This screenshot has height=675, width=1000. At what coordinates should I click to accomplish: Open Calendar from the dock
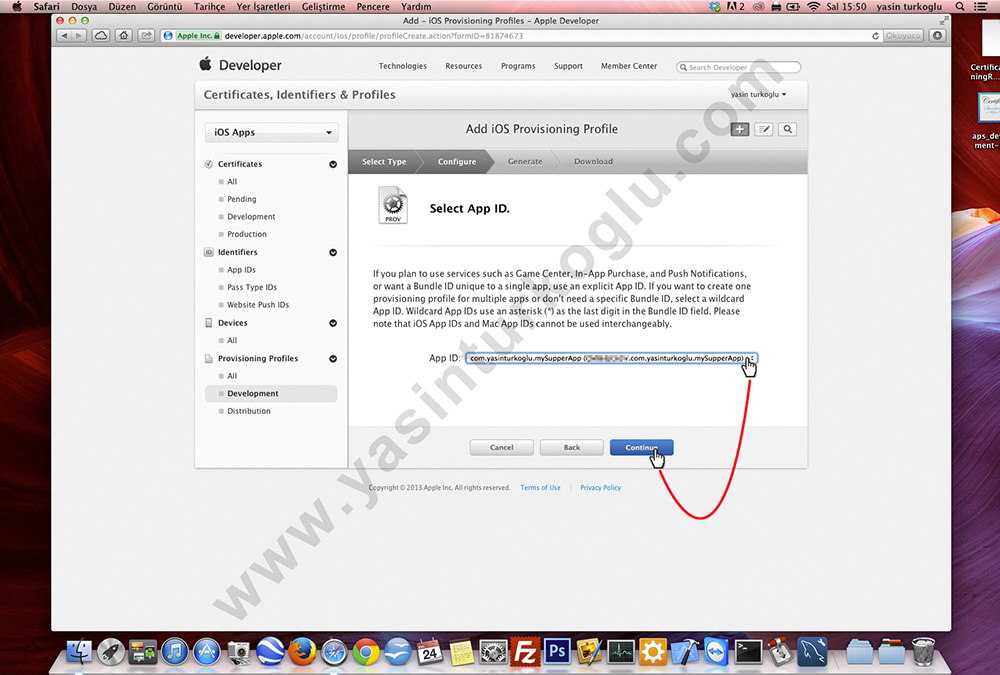pos(430,652)
